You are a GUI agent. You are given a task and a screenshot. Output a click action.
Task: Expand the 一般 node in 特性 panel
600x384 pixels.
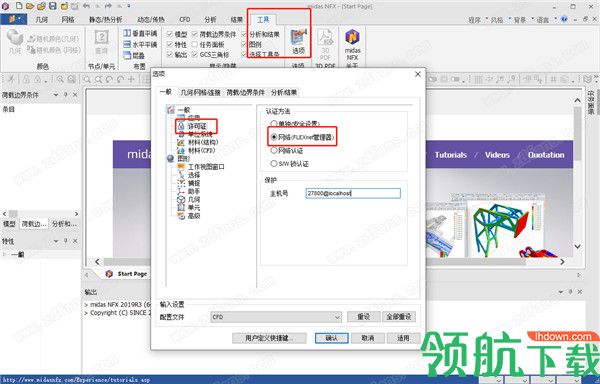(x=5, y=254)
